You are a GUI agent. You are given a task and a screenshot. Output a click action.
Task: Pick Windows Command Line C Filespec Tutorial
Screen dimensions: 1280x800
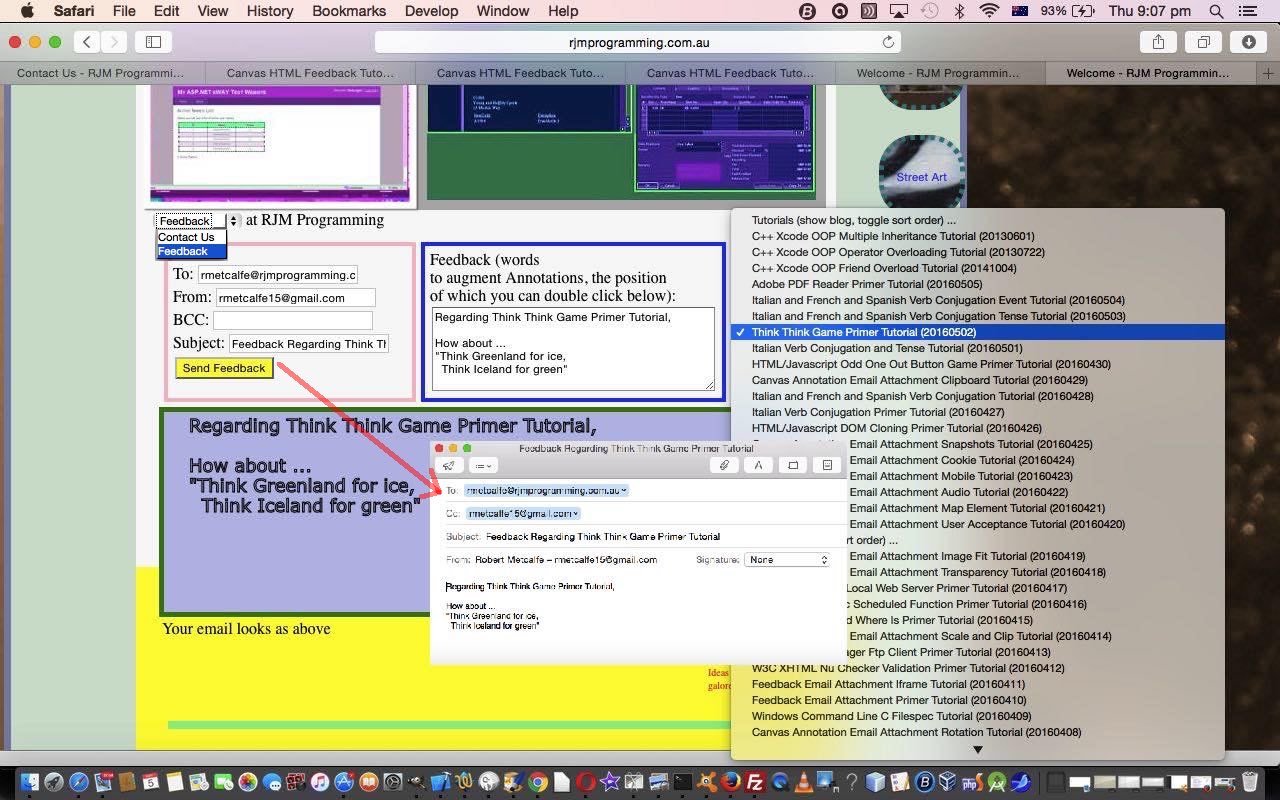click(978, 716)
